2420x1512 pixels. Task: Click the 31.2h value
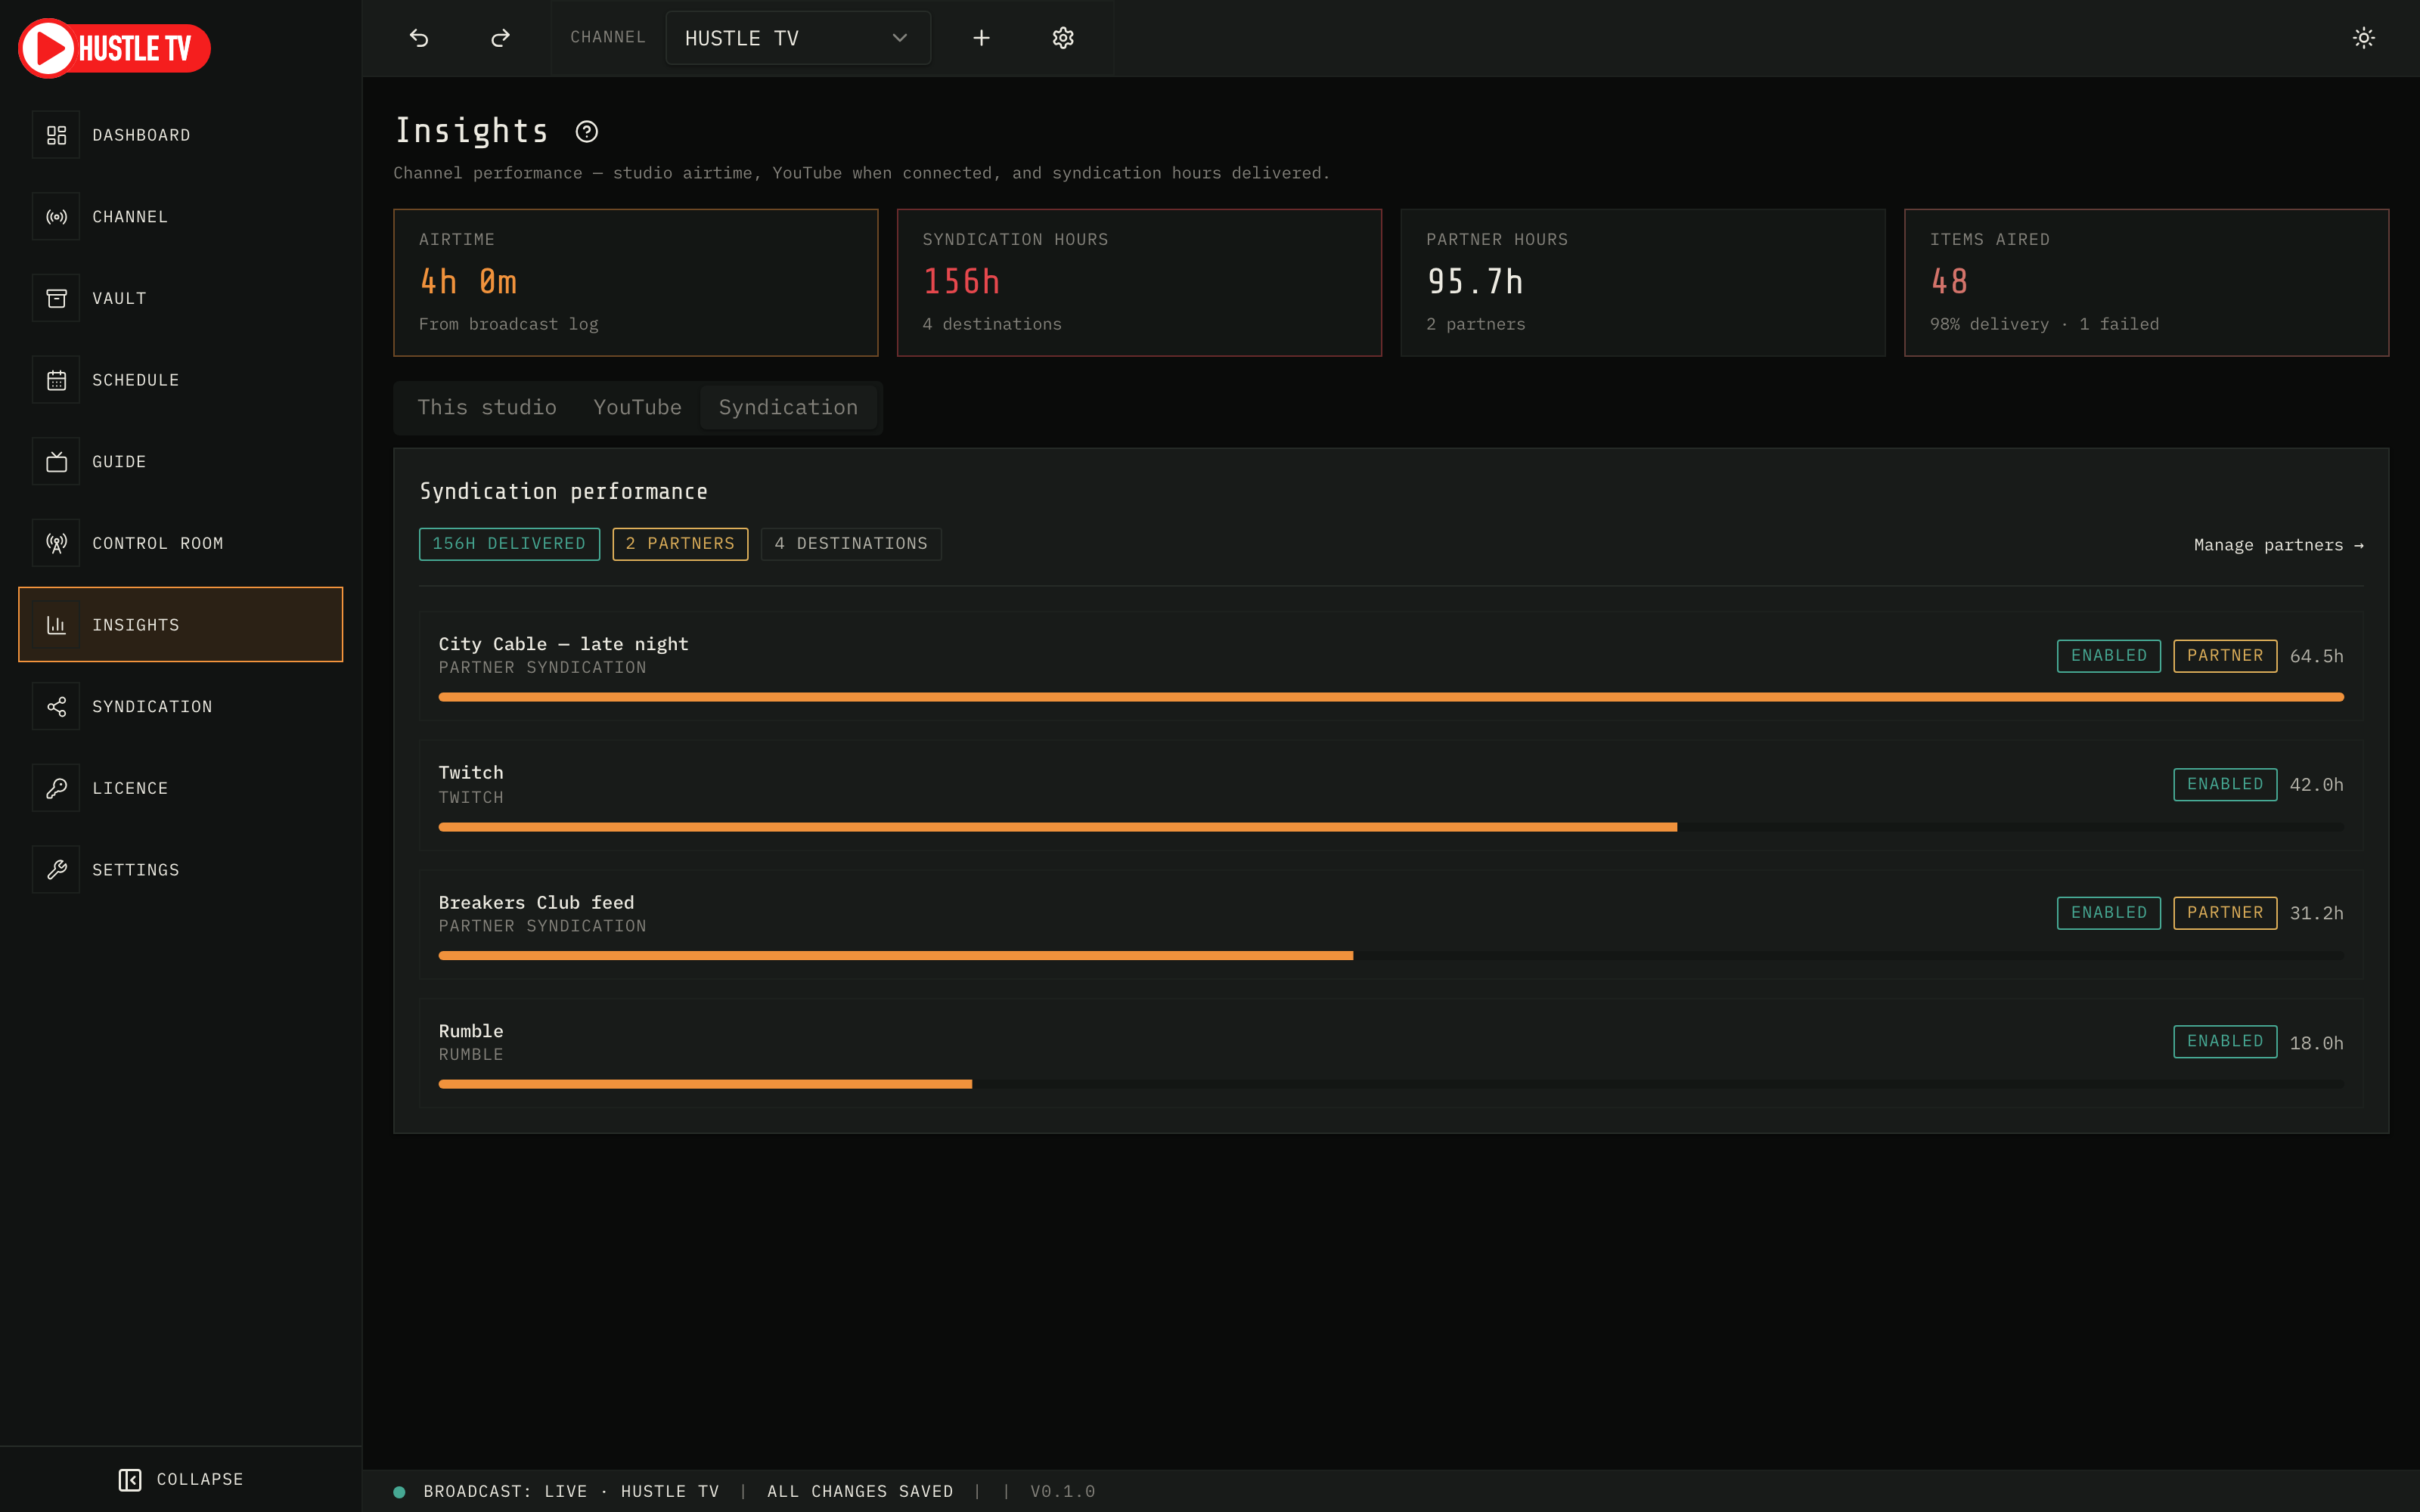pos(2316,914)
